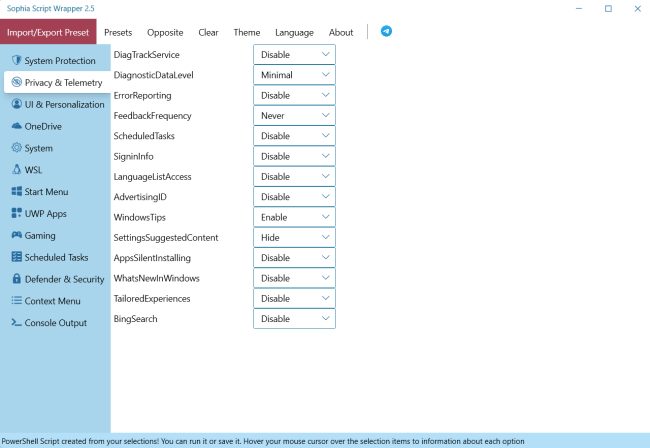The image size is (650, 448).
Task: Expand the DiagnosticDataLevel dropdown
Action: [x=294, y=75]
